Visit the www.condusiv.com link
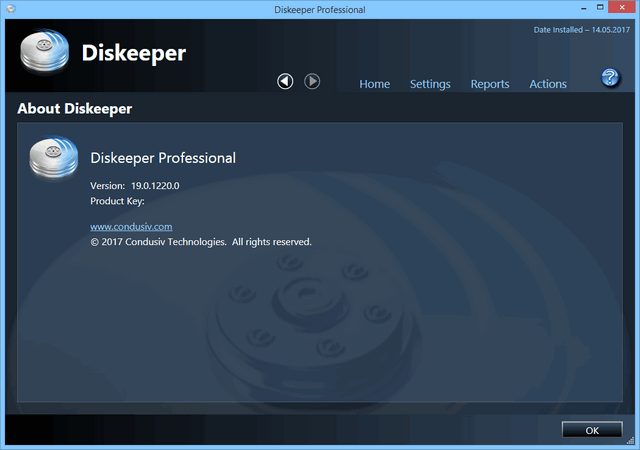This screenshot has width=640, height=450. [x=131, y=227]
